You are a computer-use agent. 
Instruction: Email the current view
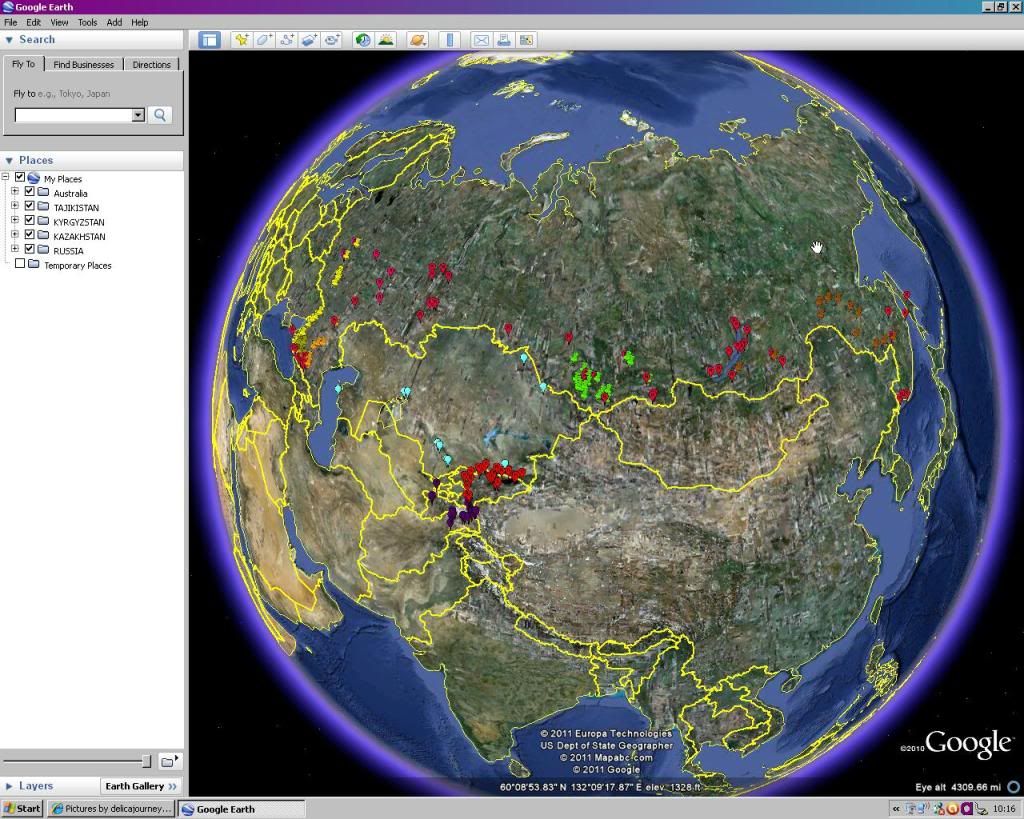481,40
